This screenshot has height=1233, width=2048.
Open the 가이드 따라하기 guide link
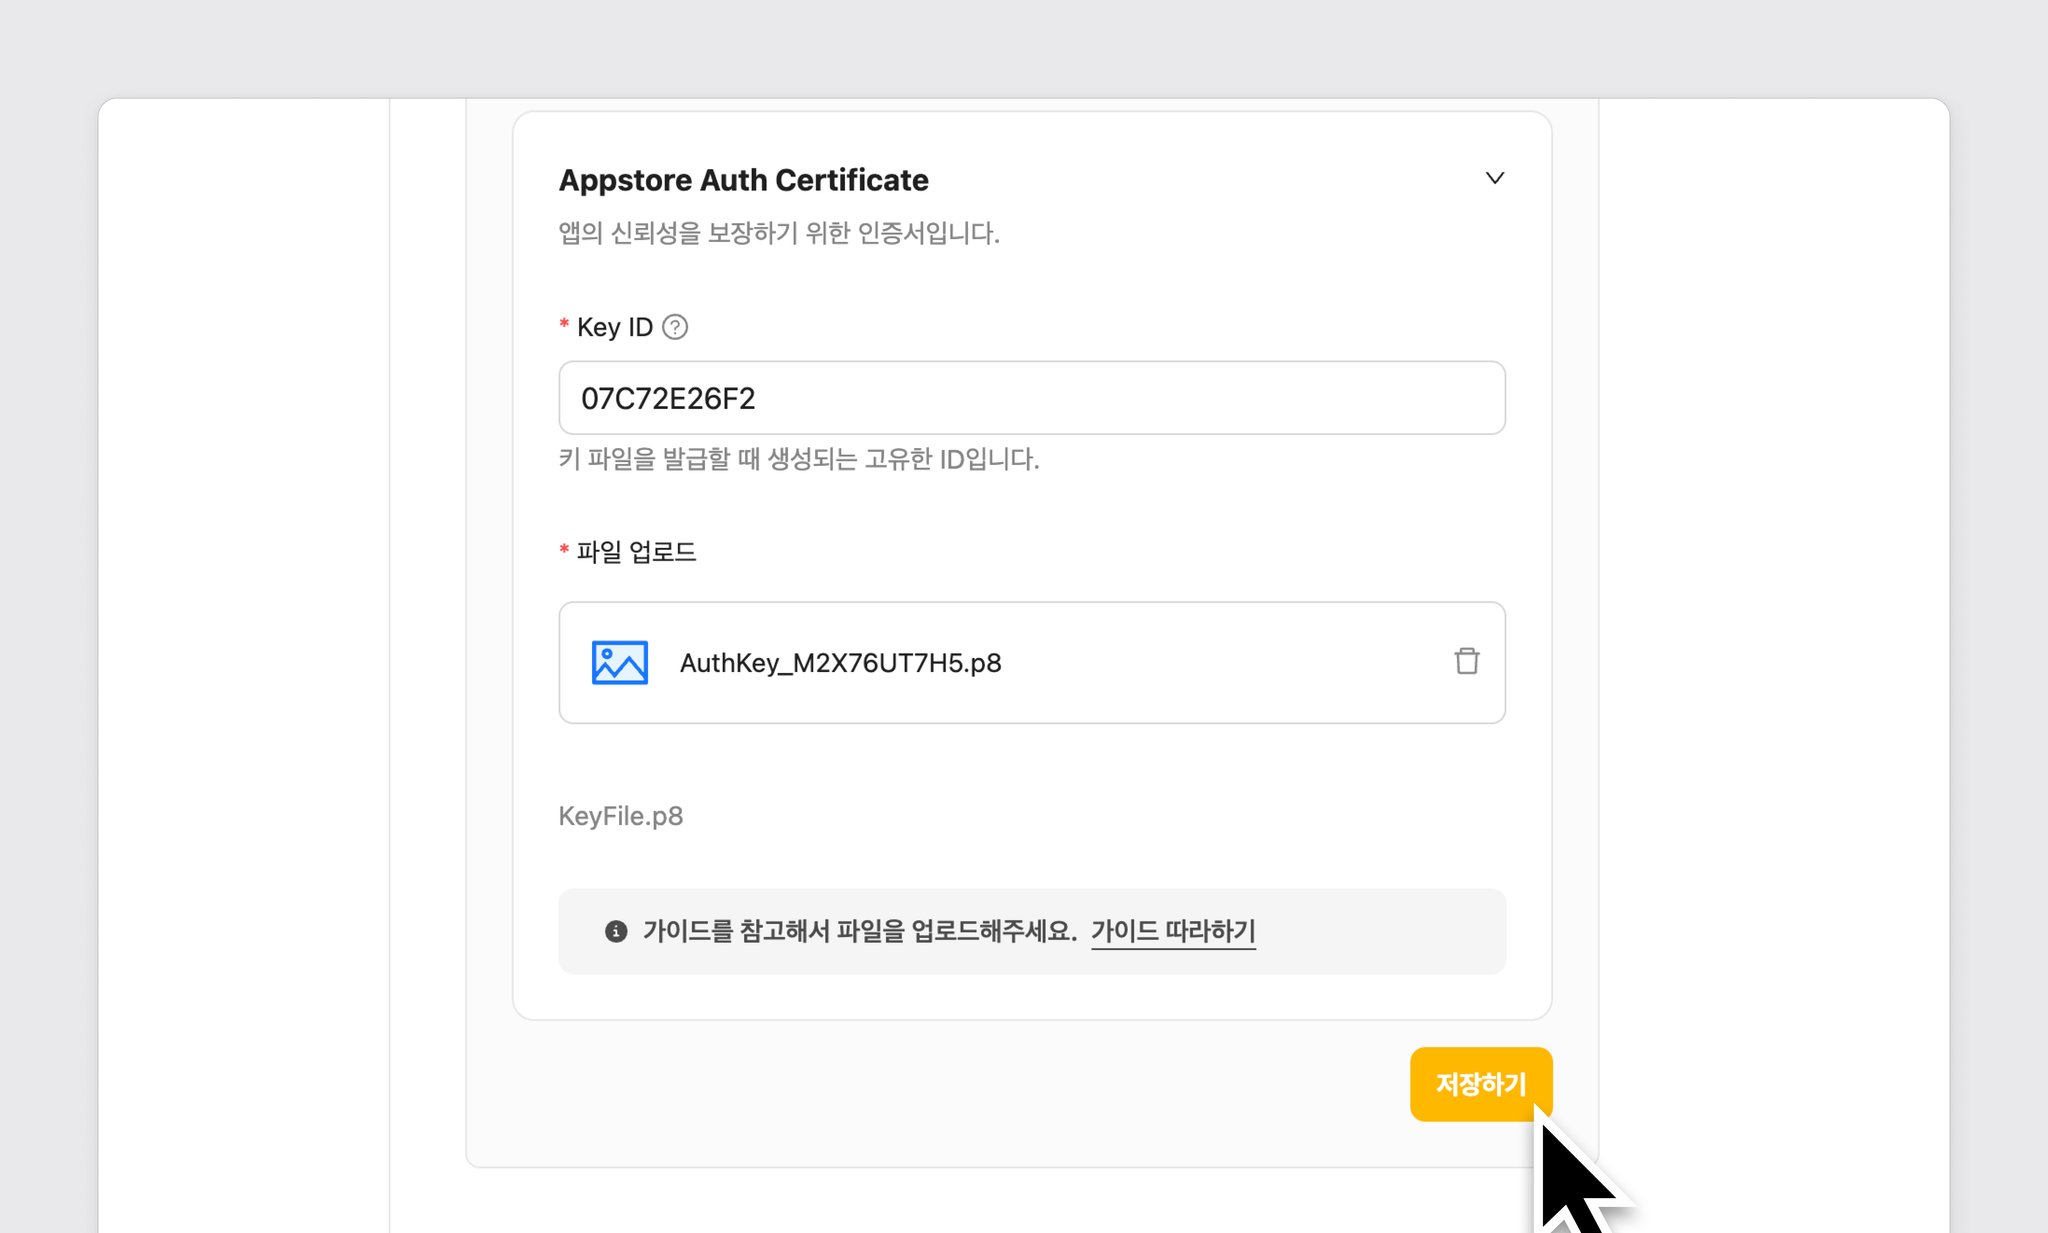(x=1173, y=931)
